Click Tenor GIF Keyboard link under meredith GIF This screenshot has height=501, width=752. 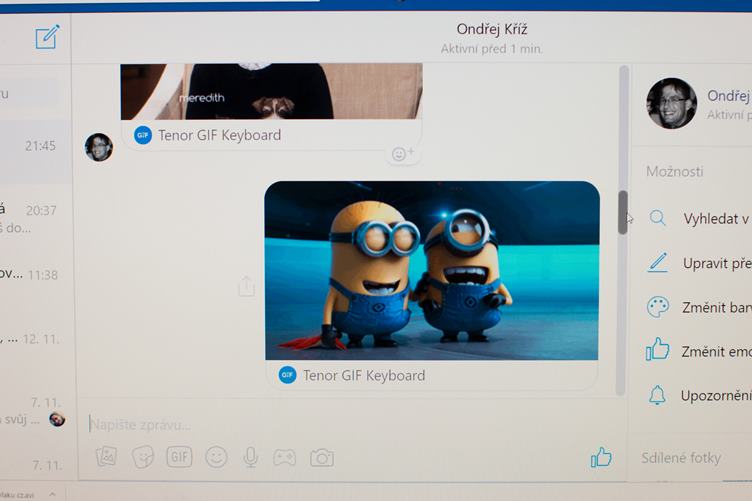(x=220, y=135)
